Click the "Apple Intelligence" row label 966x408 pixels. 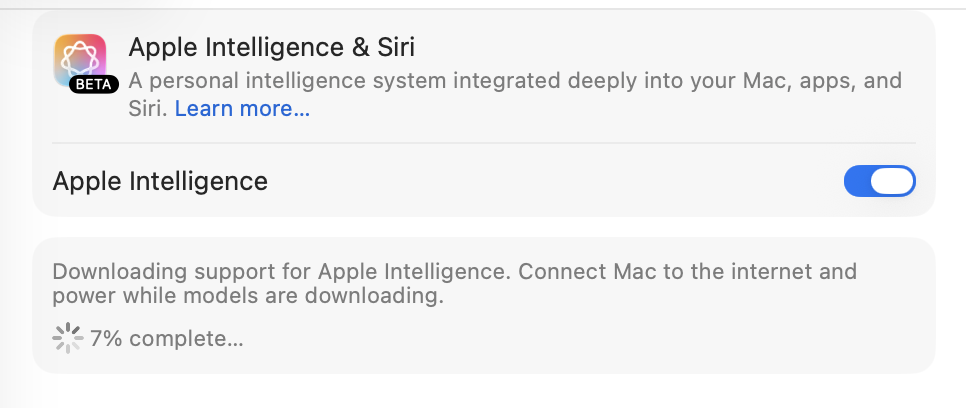(x=160, y=181)
